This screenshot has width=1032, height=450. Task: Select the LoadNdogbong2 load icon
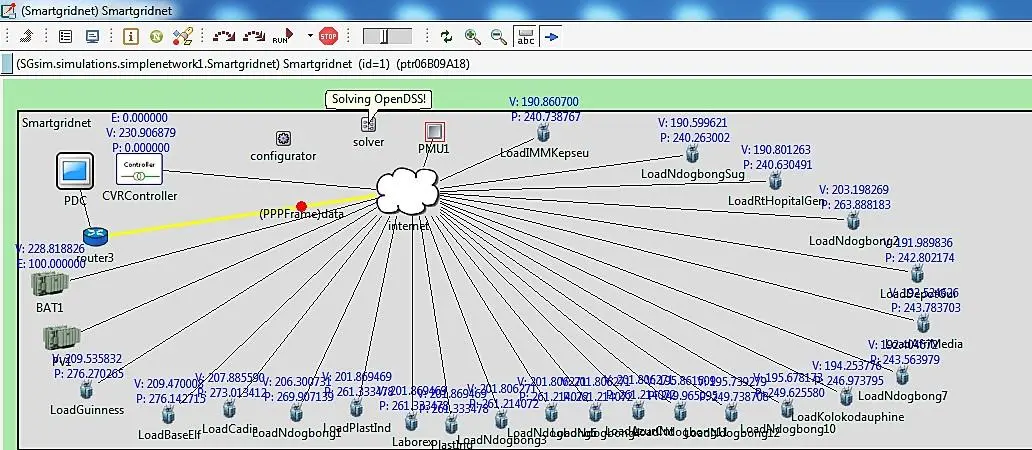pos(854,220)
